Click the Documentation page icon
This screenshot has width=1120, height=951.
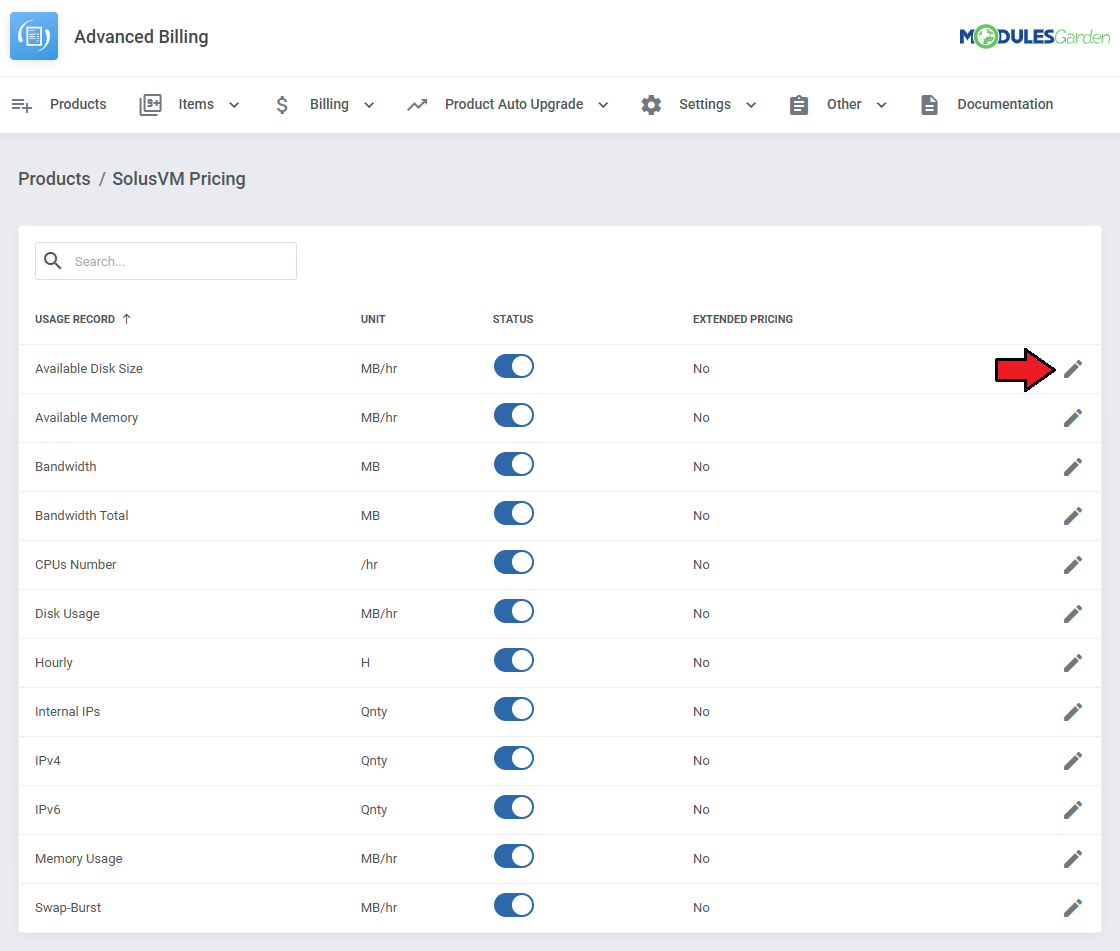(x=929, y=105)
